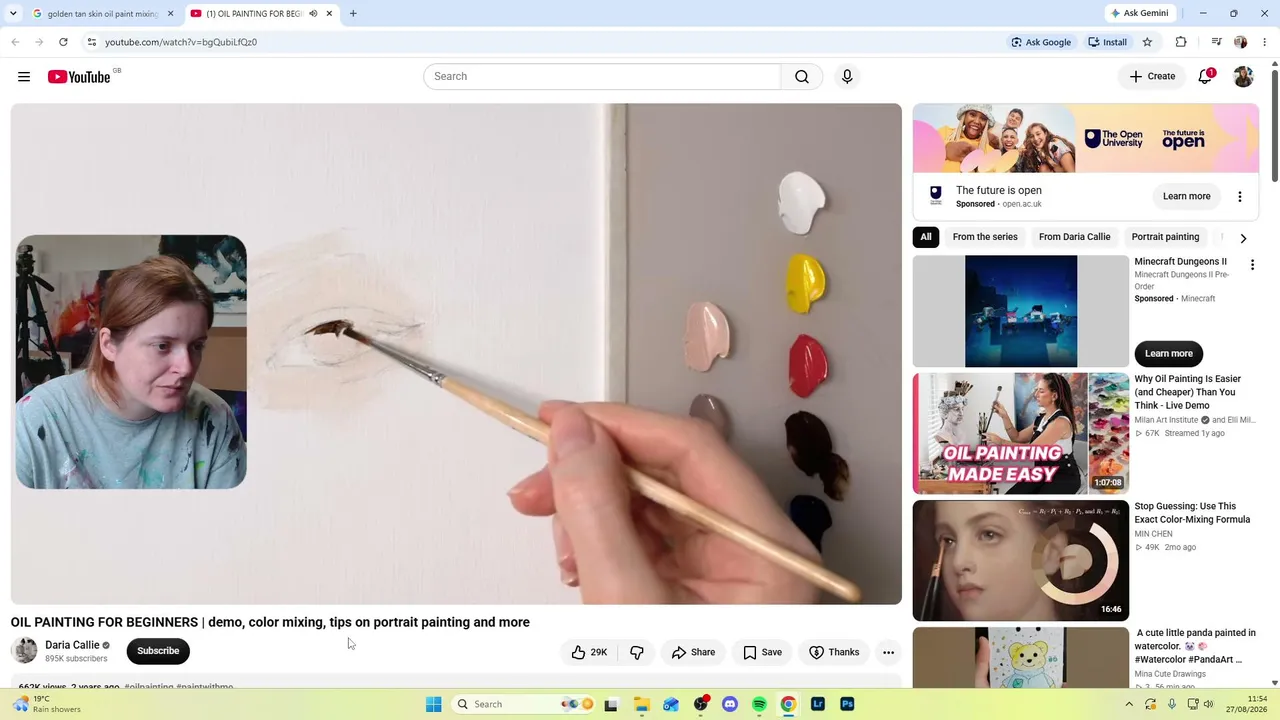Close the OIL PAINTING FOR BEGINNERS tab

point(329,14)
